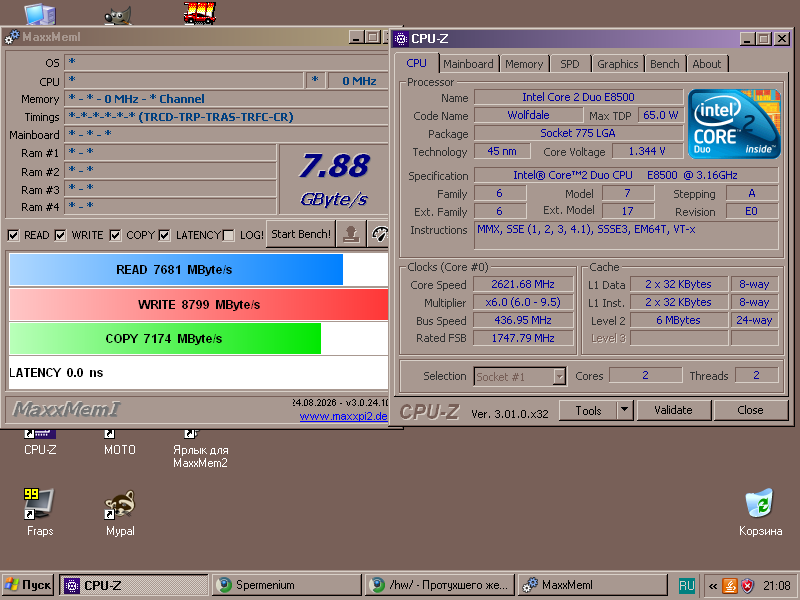
Task: Select the CPU tab
Action: point(416,63)
